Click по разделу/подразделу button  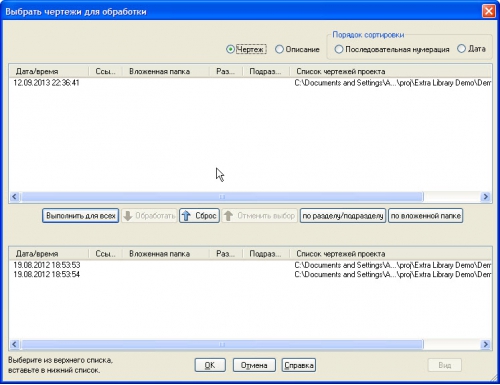[343, 216]
